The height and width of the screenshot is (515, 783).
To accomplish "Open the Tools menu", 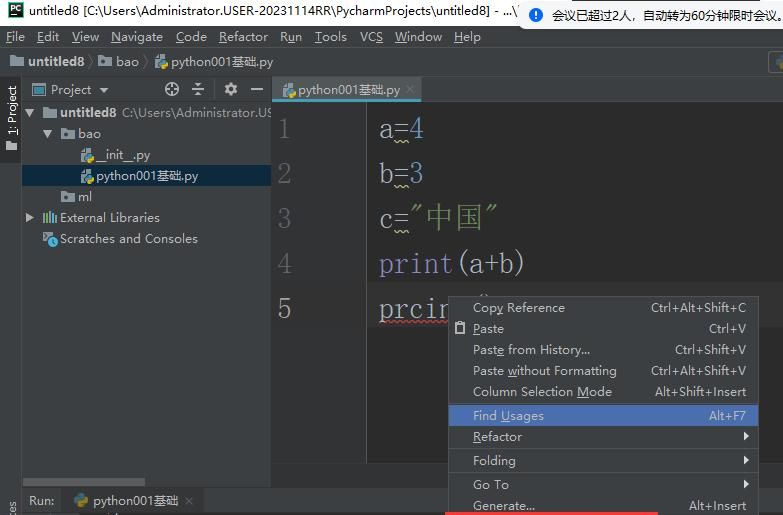I will point(330,37).
